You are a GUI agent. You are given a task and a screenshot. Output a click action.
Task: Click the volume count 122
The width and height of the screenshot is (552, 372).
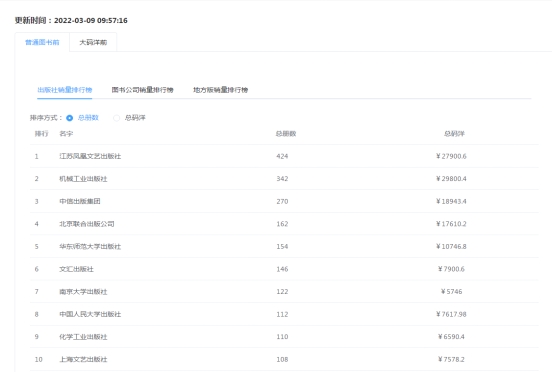coord(282,291)
